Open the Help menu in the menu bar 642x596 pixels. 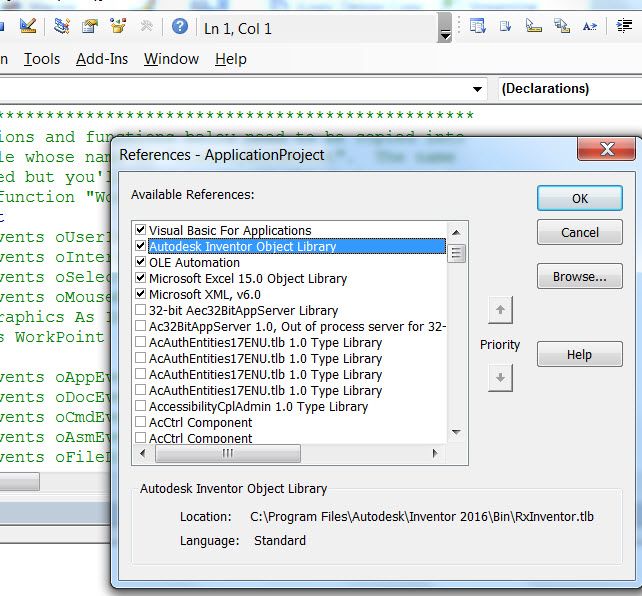click(231, 59)
